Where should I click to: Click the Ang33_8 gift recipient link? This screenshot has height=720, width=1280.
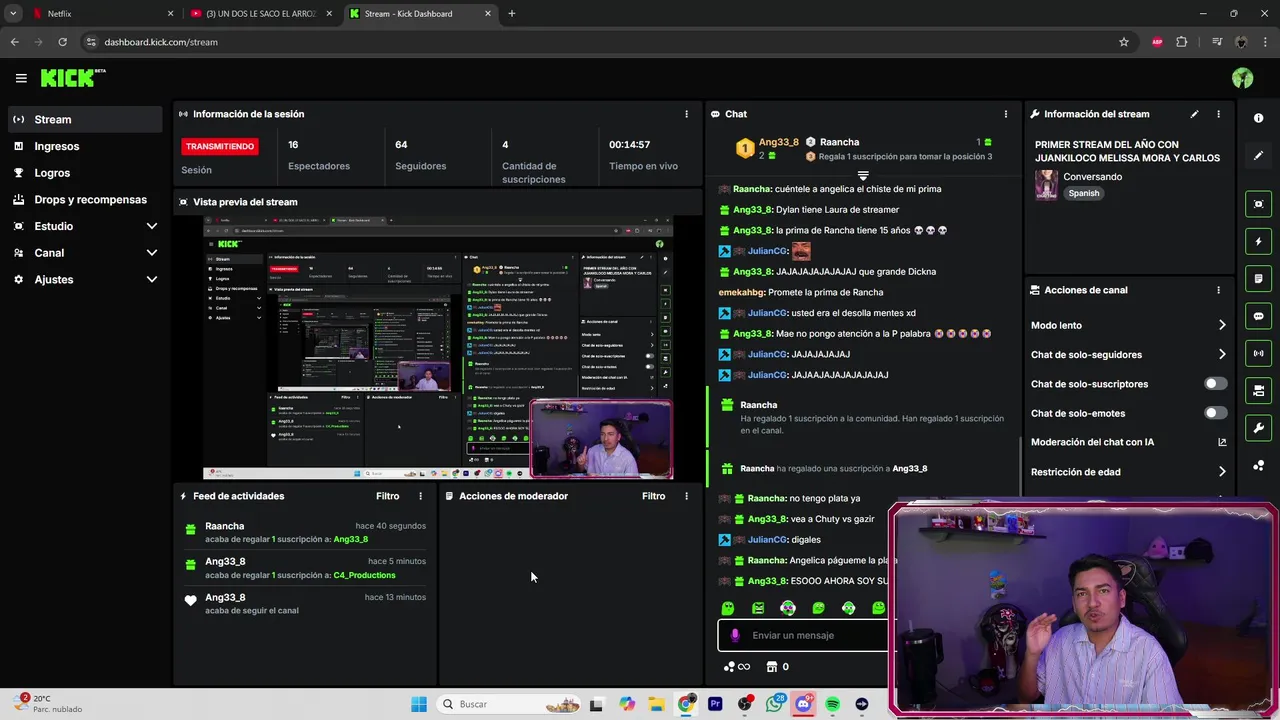(x=351, y=539)
